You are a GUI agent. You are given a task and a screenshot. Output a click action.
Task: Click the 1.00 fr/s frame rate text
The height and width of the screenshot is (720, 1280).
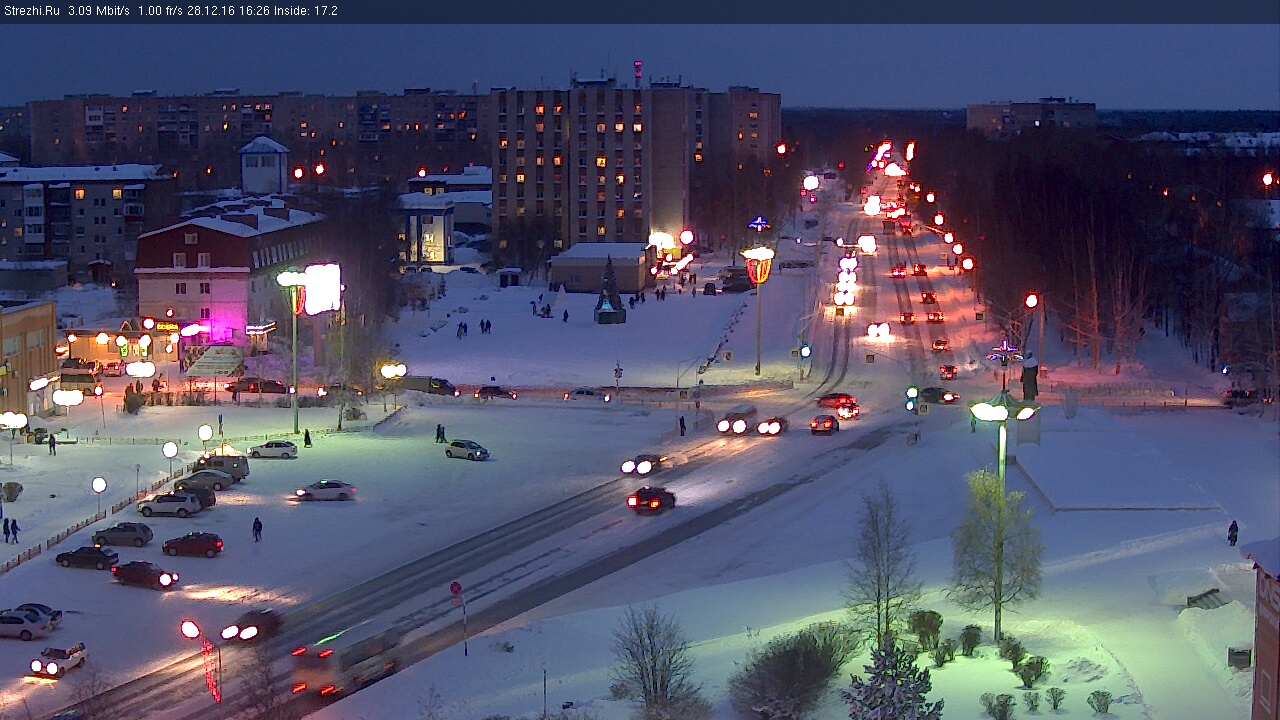pyautogui.click(x=161, y=11)
